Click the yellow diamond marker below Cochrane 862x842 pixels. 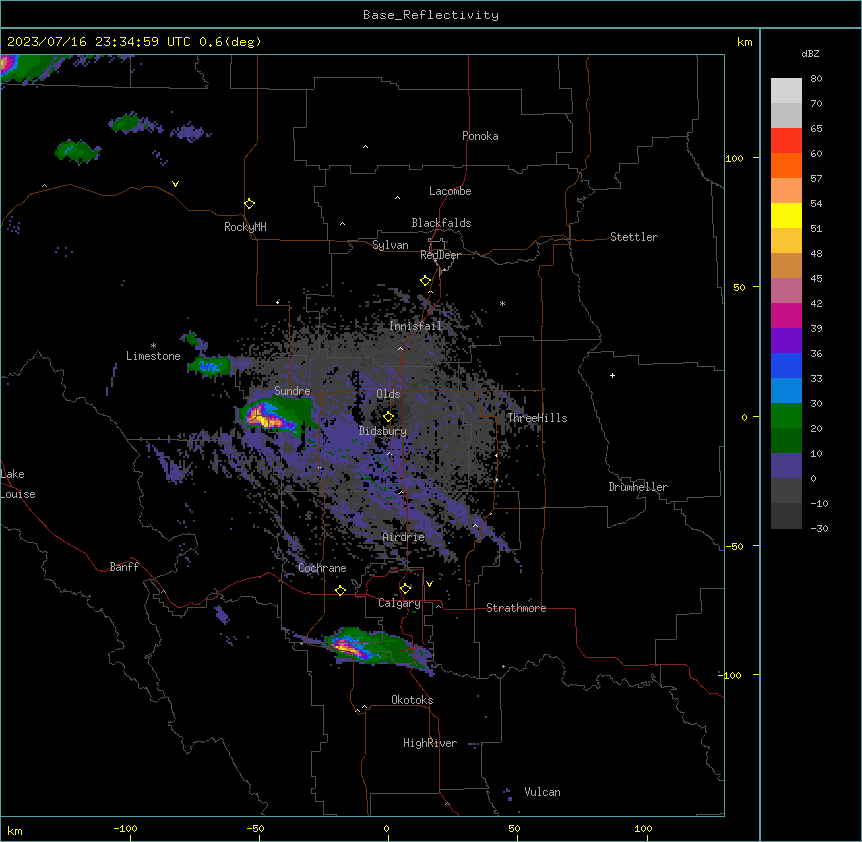tap(340, 590)
